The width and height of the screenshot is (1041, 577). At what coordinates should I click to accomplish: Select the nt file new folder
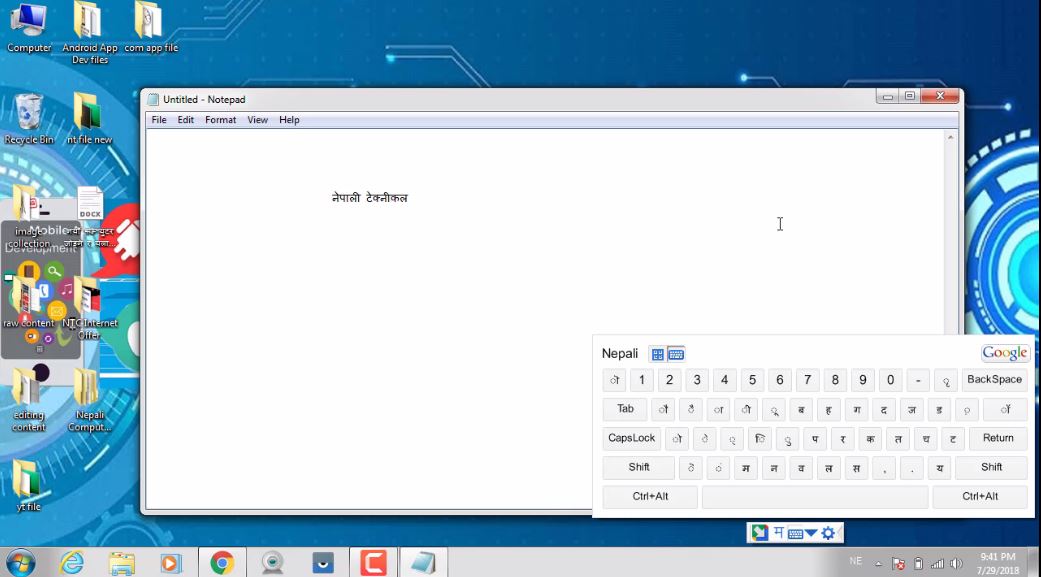click(89, 118)
